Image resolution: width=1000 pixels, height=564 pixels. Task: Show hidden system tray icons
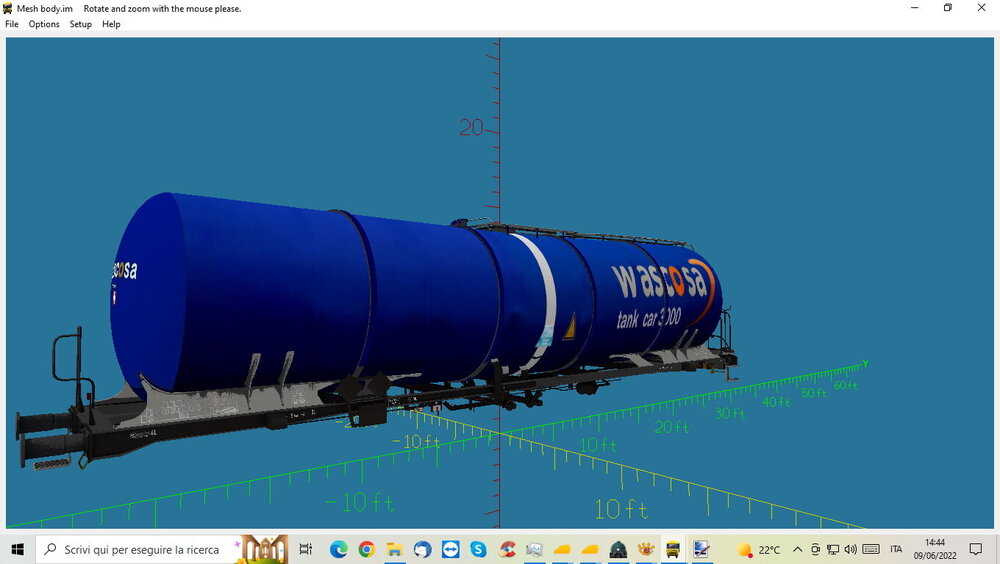(x=797, y=549)
